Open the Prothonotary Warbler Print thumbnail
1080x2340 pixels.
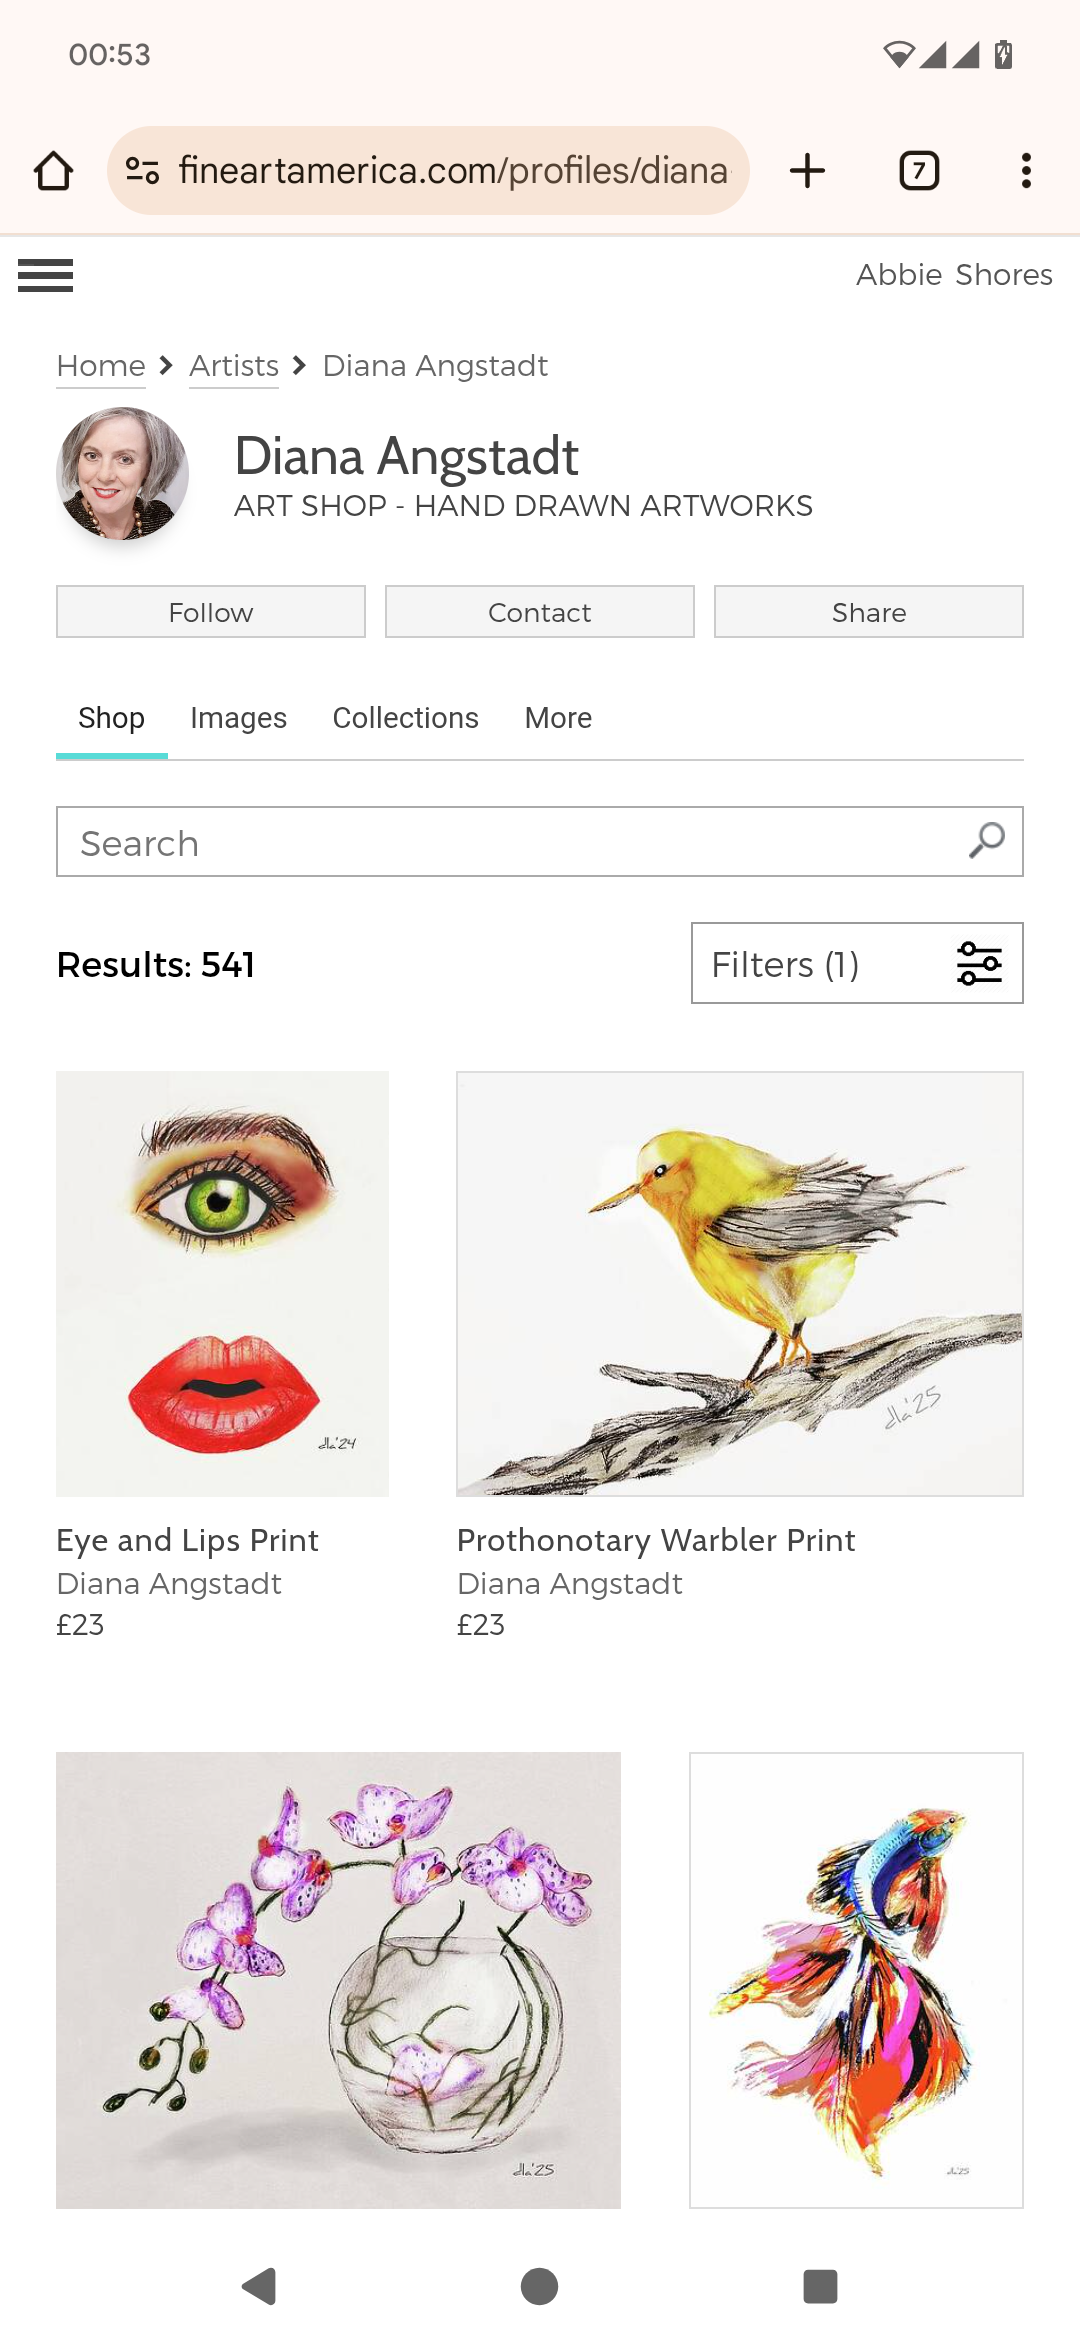[740, 1284]
